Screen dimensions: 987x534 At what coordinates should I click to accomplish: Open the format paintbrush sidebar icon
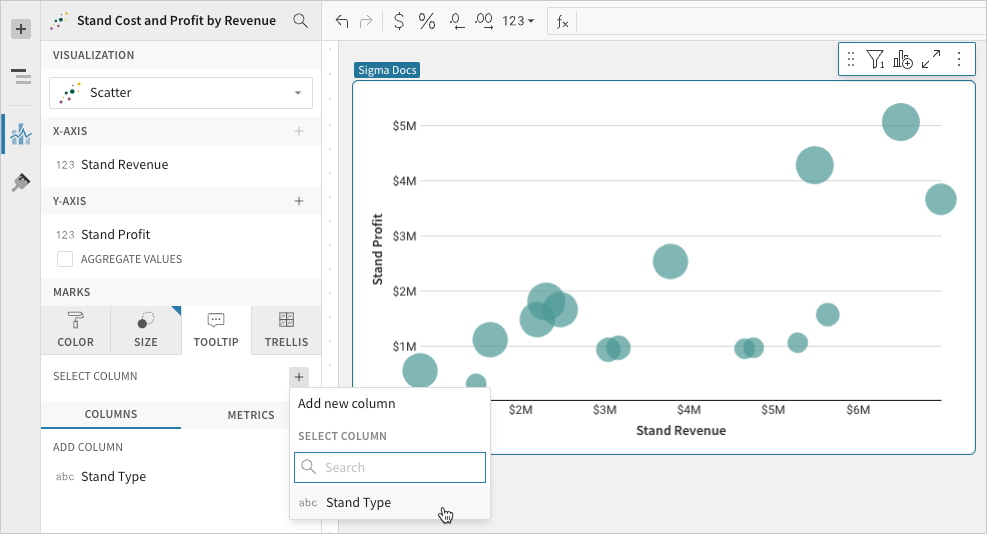20,182
